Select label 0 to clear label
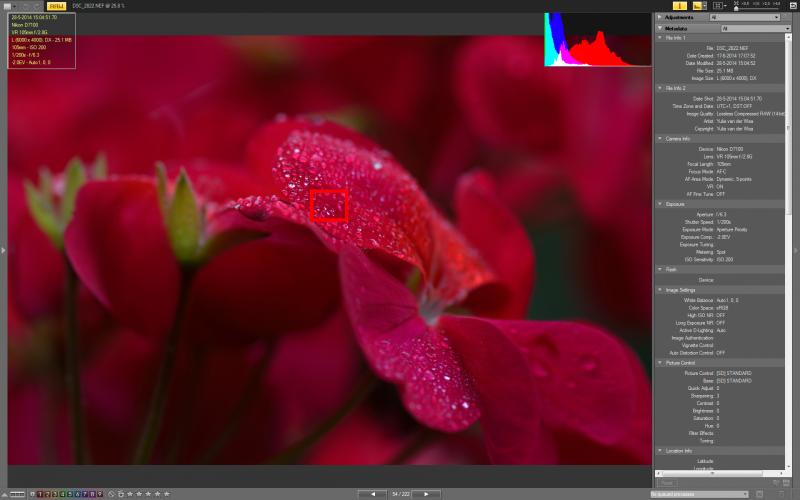Viewport: 800px width, 500px height. coord(32,494)
